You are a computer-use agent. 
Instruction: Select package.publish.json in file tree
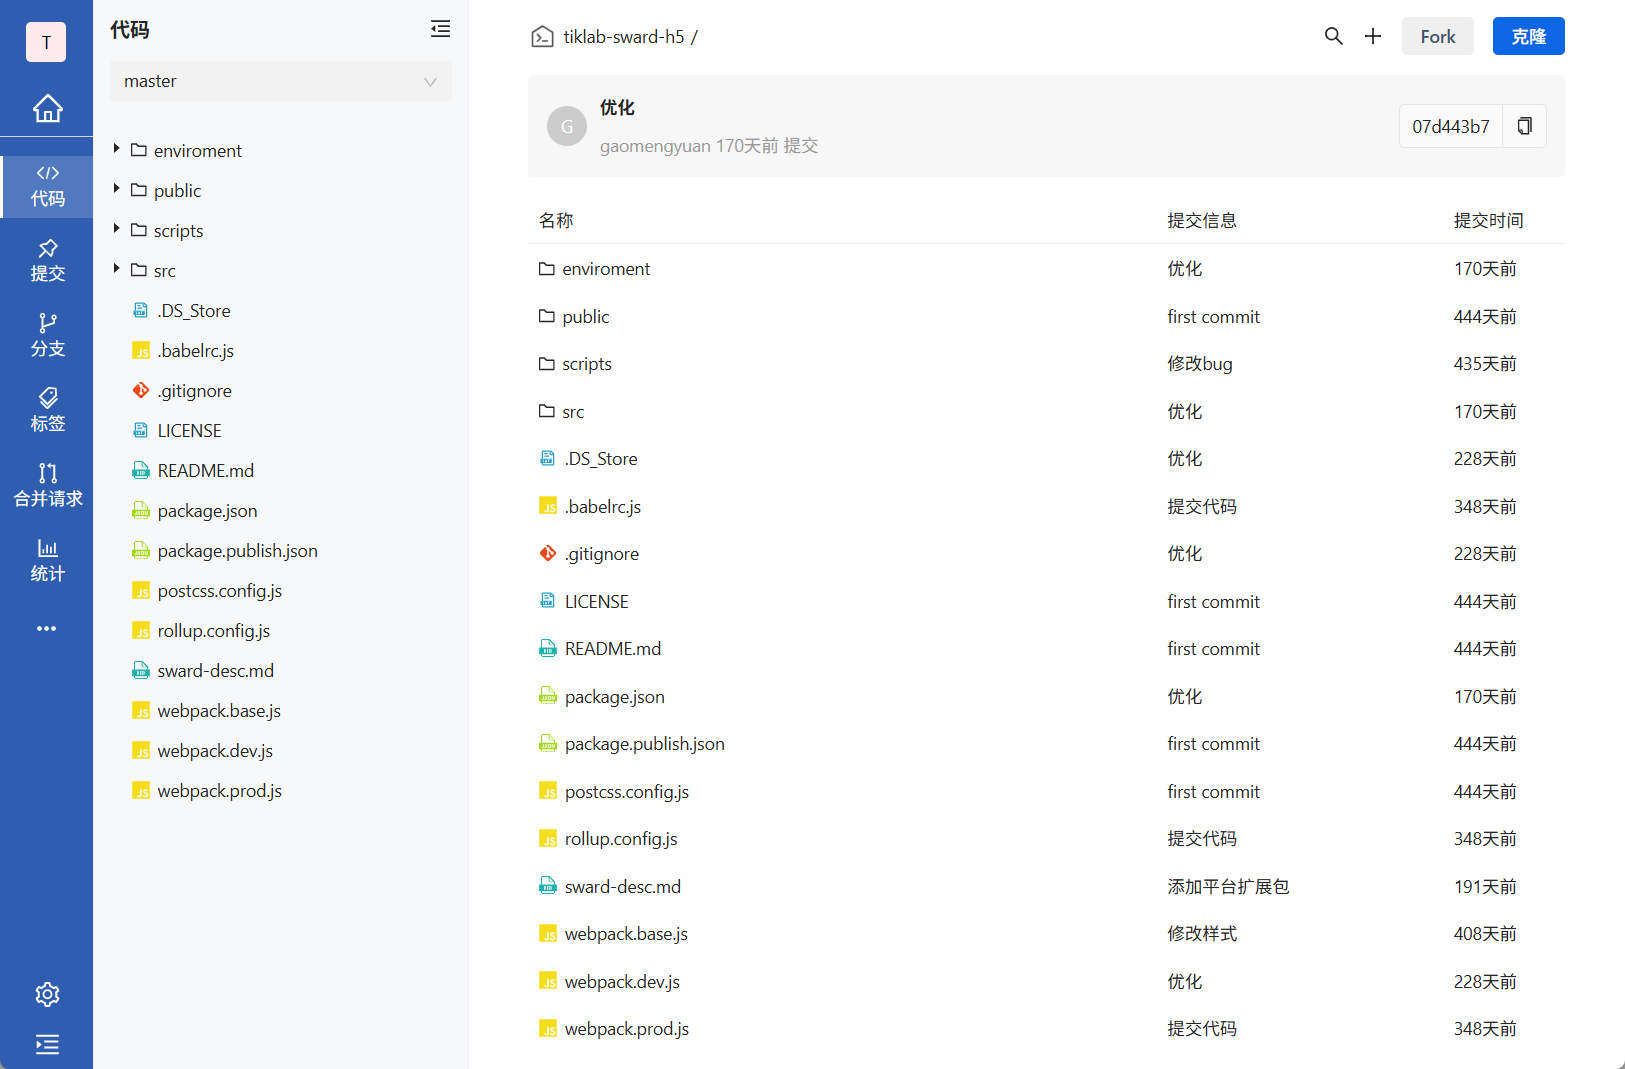tap(237, 551)
